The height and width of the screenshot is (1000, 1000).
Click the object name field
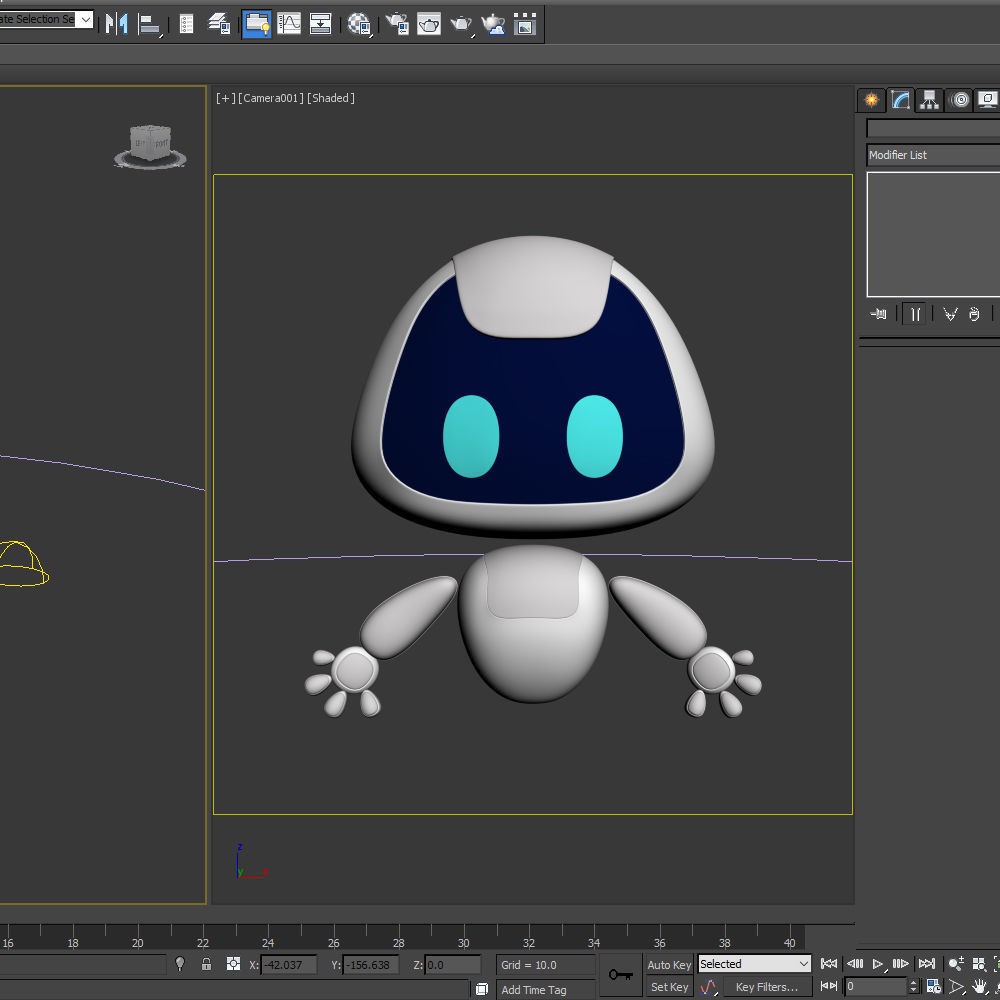click(x=933, y=128)
